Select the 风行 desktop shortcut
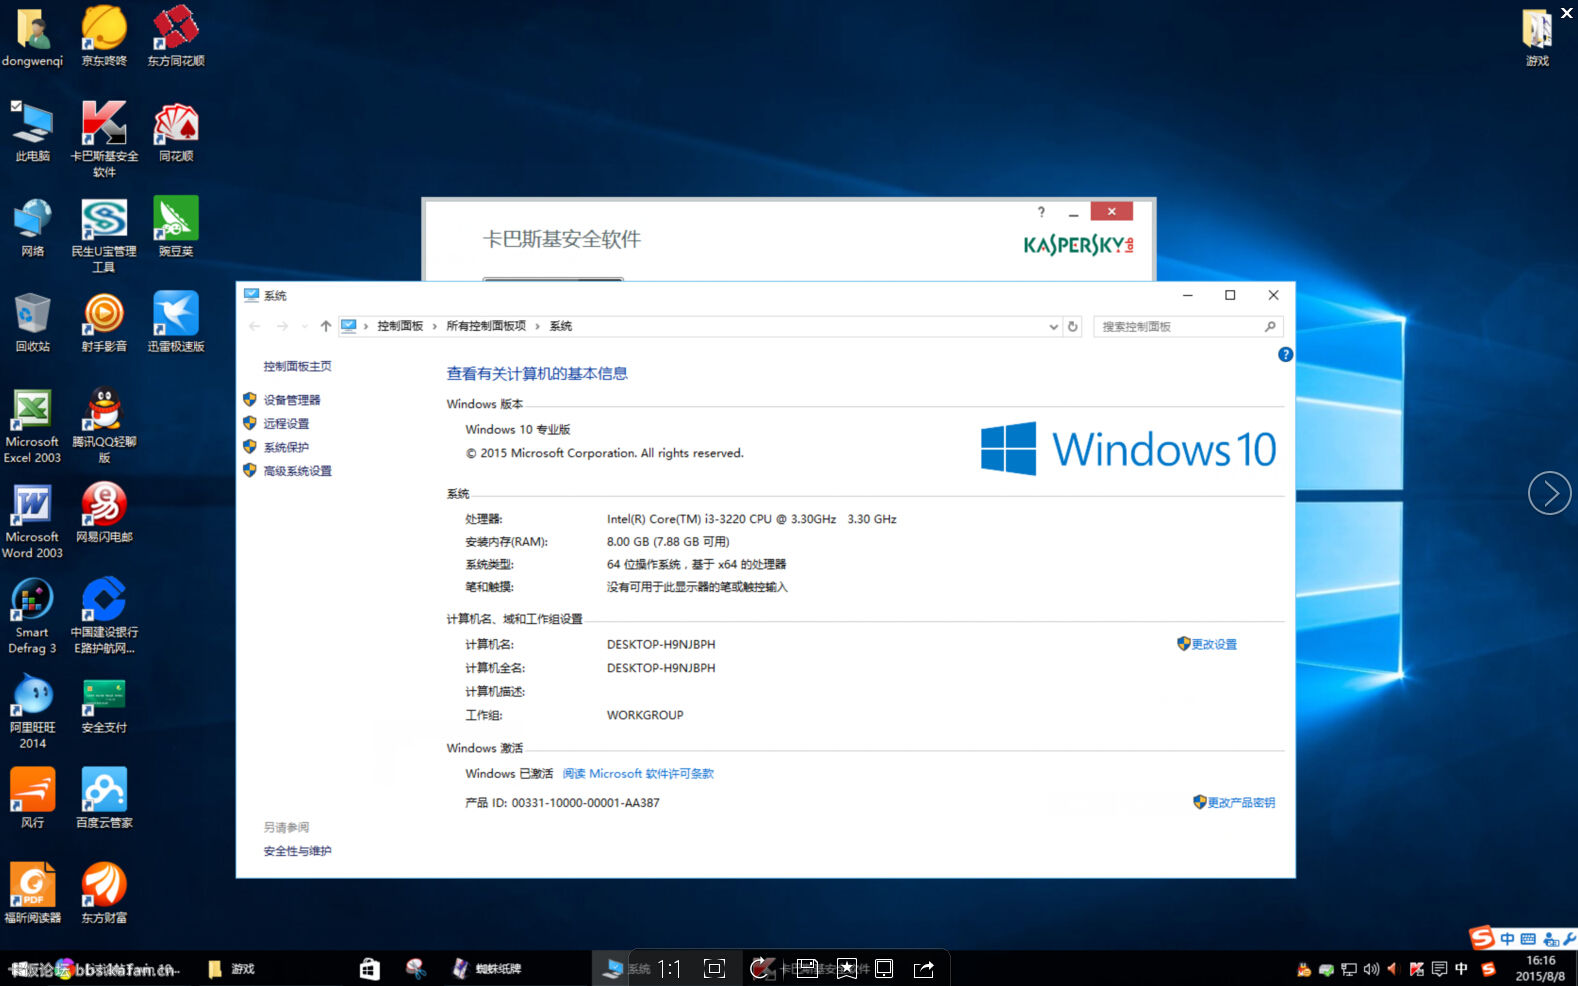Screen dimensions: 1578x986 point(32,798)
